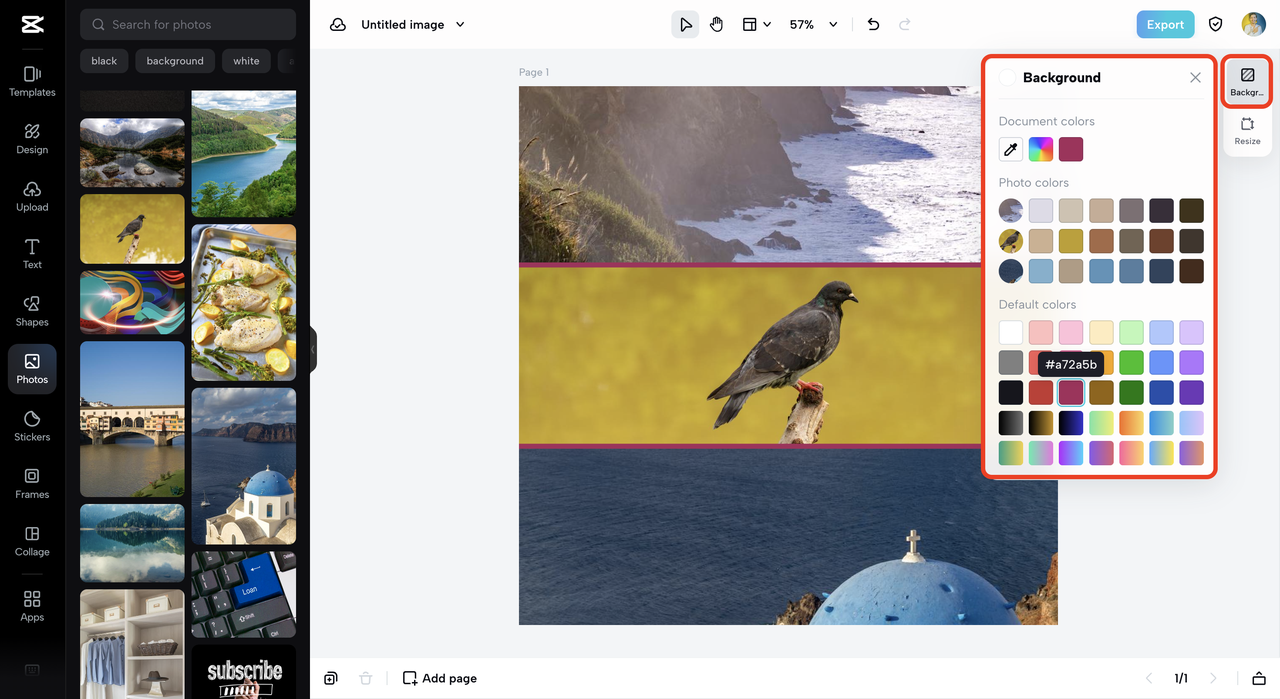The width and height of the screenshot is (1280, 699).
Task: Open the rainbow custom color picker
Action: point(1041,150)
